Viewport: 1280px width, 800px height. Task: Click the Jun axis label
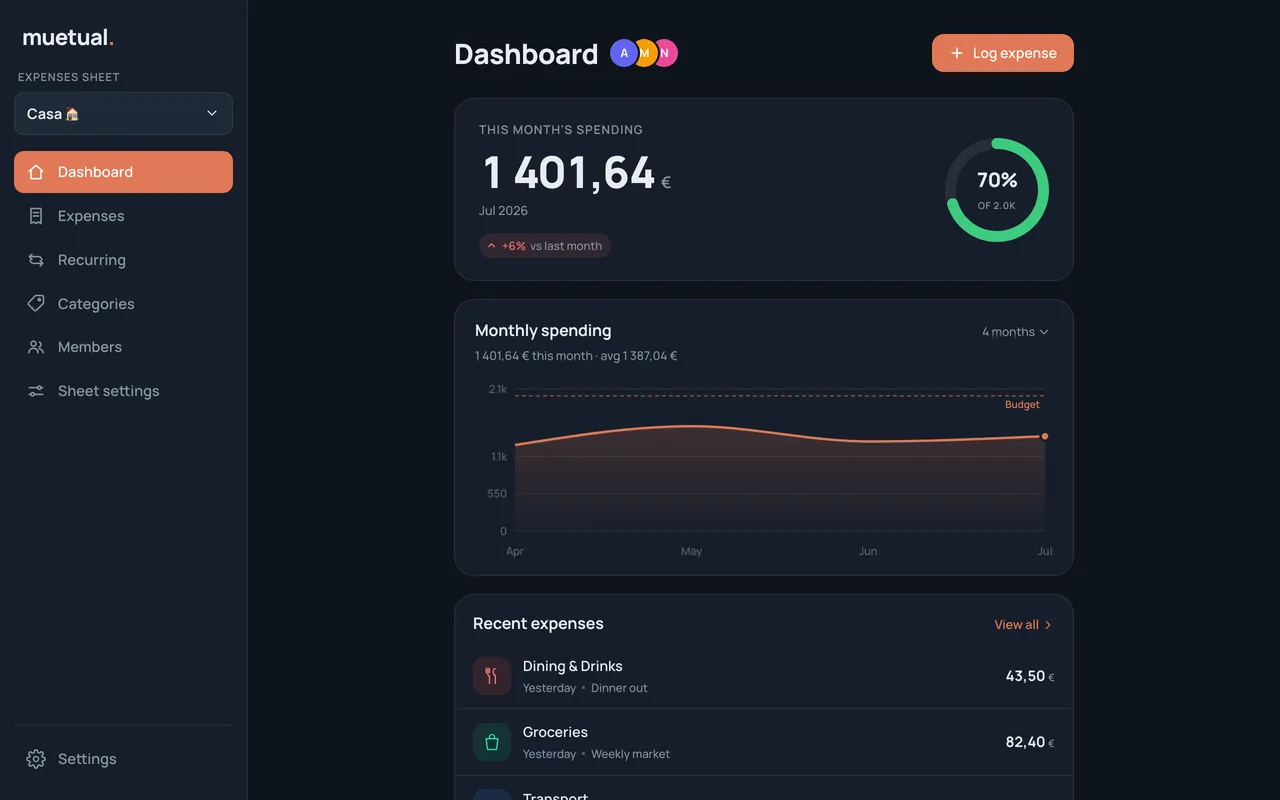868,551
